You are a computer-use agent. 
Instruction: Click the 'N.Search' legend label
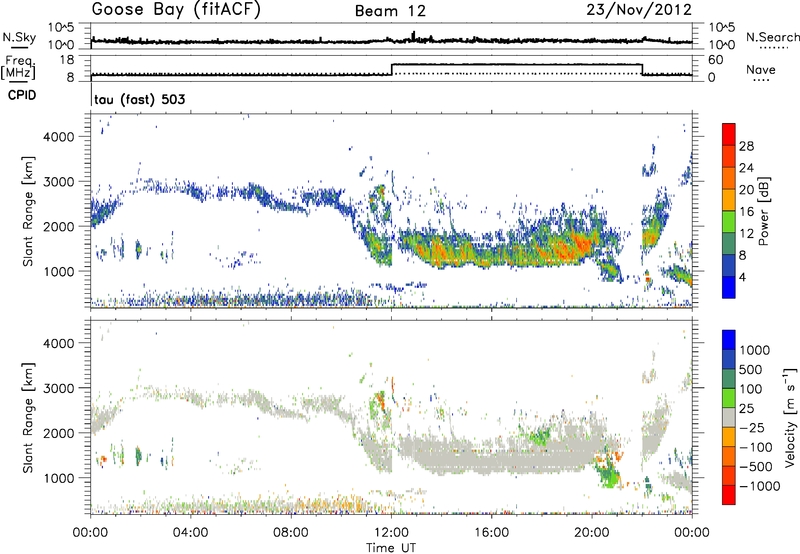(x=772, y=37)
